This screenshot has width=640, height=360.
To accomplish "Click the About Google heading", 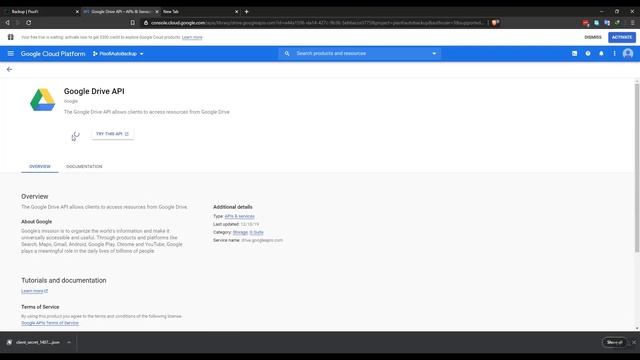I will (x=36, y=222).
